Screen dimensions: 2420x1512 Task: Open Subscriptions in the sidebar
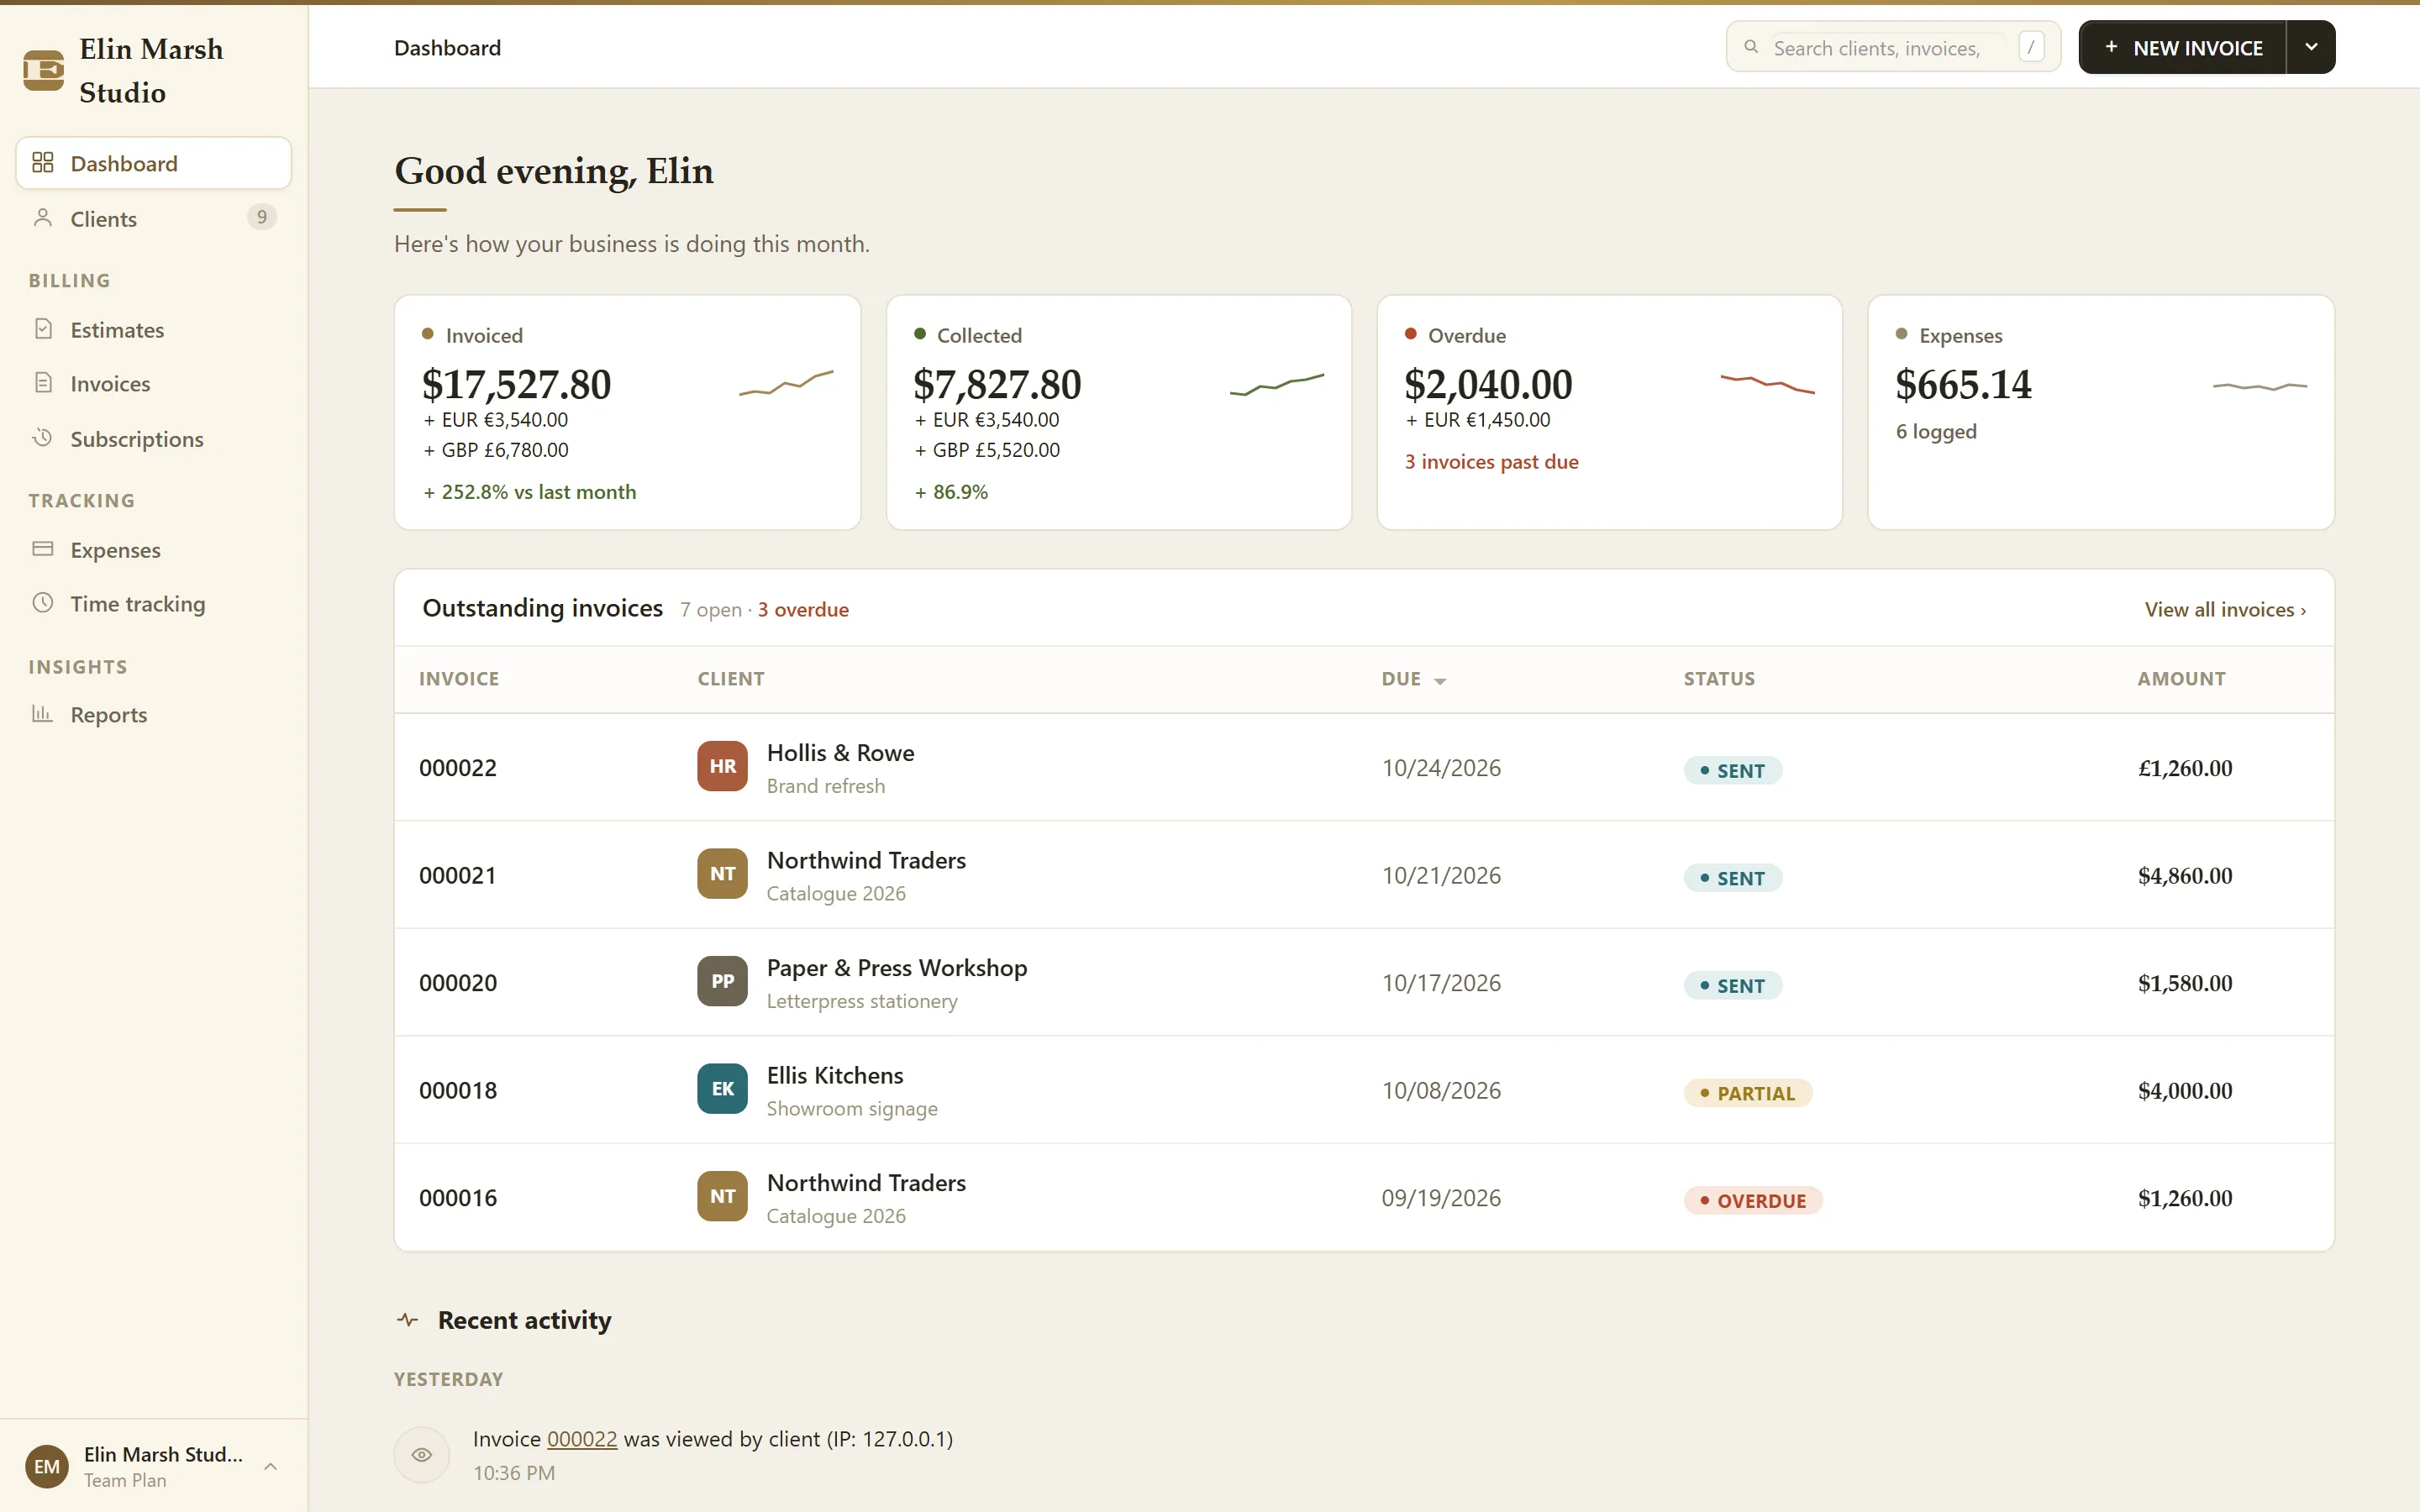pyautogui.click(x=154, y=438)
